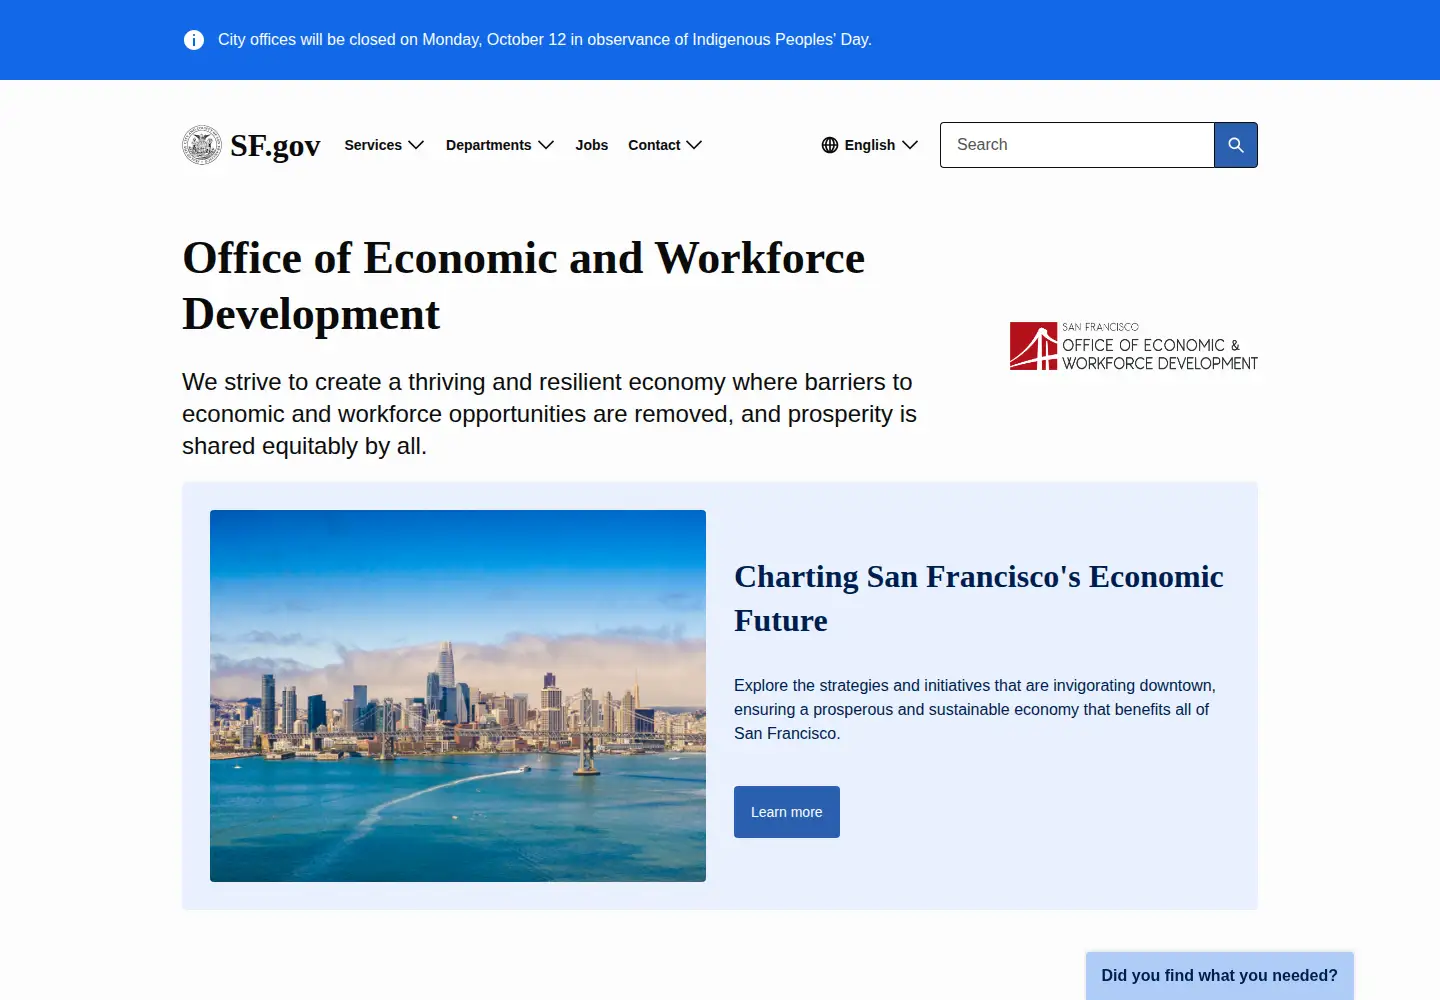Open the Contact dropdown menu

point(665,145)
